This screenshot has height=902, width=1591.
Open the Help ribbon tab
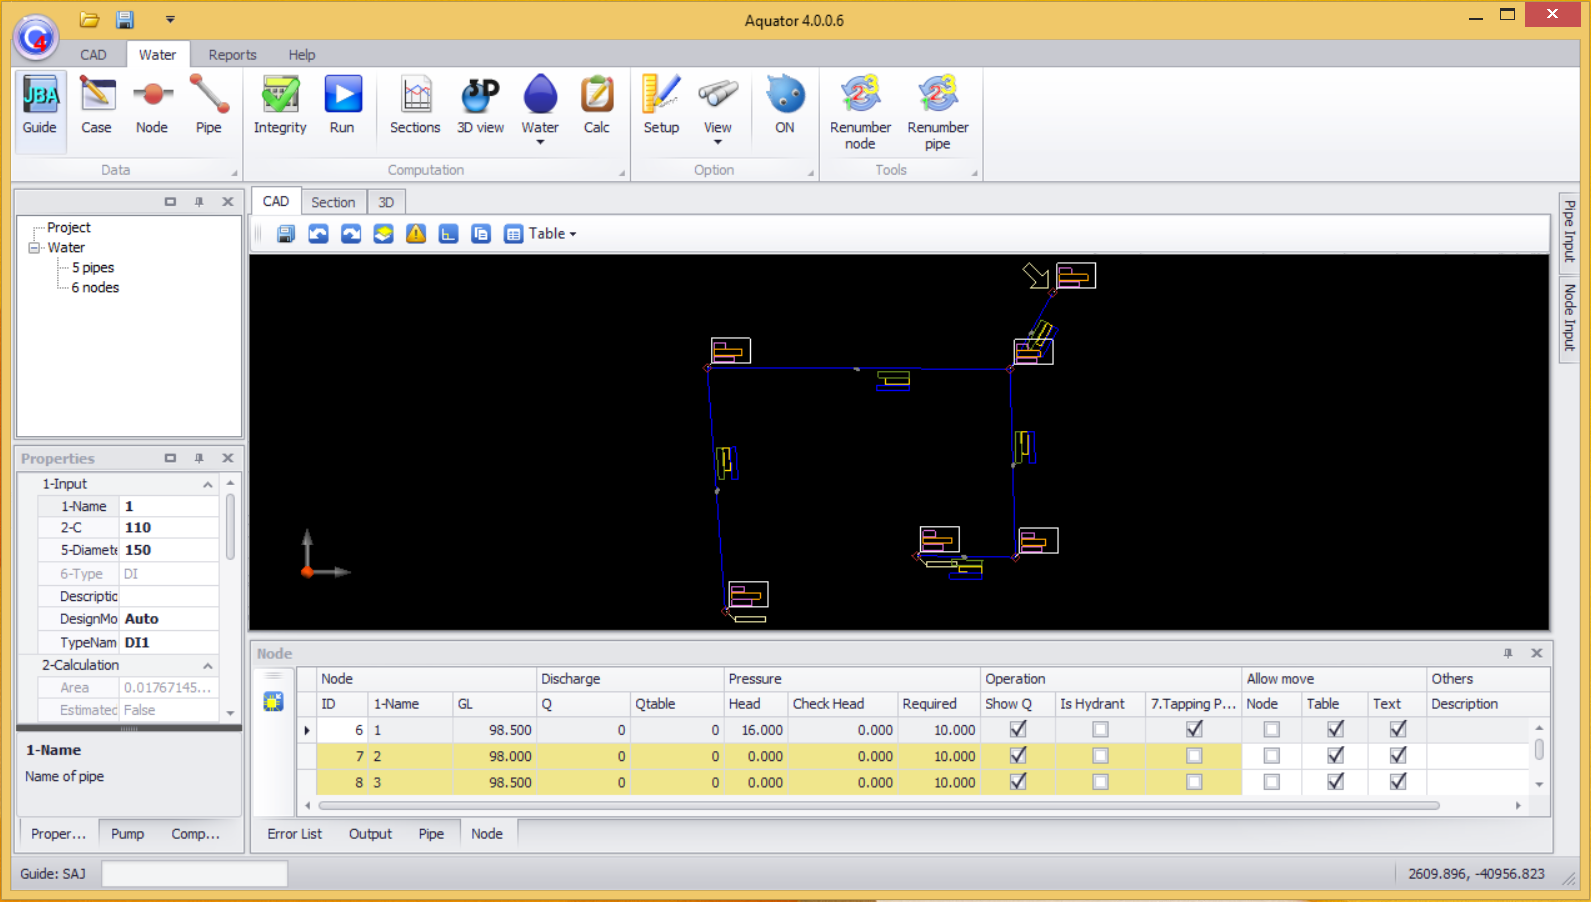(302, 55)
